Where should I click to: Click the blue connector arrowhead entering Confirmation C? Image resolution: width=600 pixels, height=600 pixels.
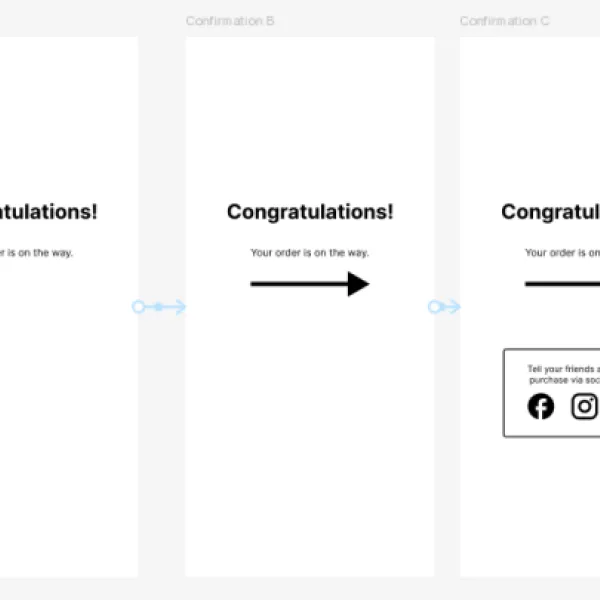[x=454, y=307]
